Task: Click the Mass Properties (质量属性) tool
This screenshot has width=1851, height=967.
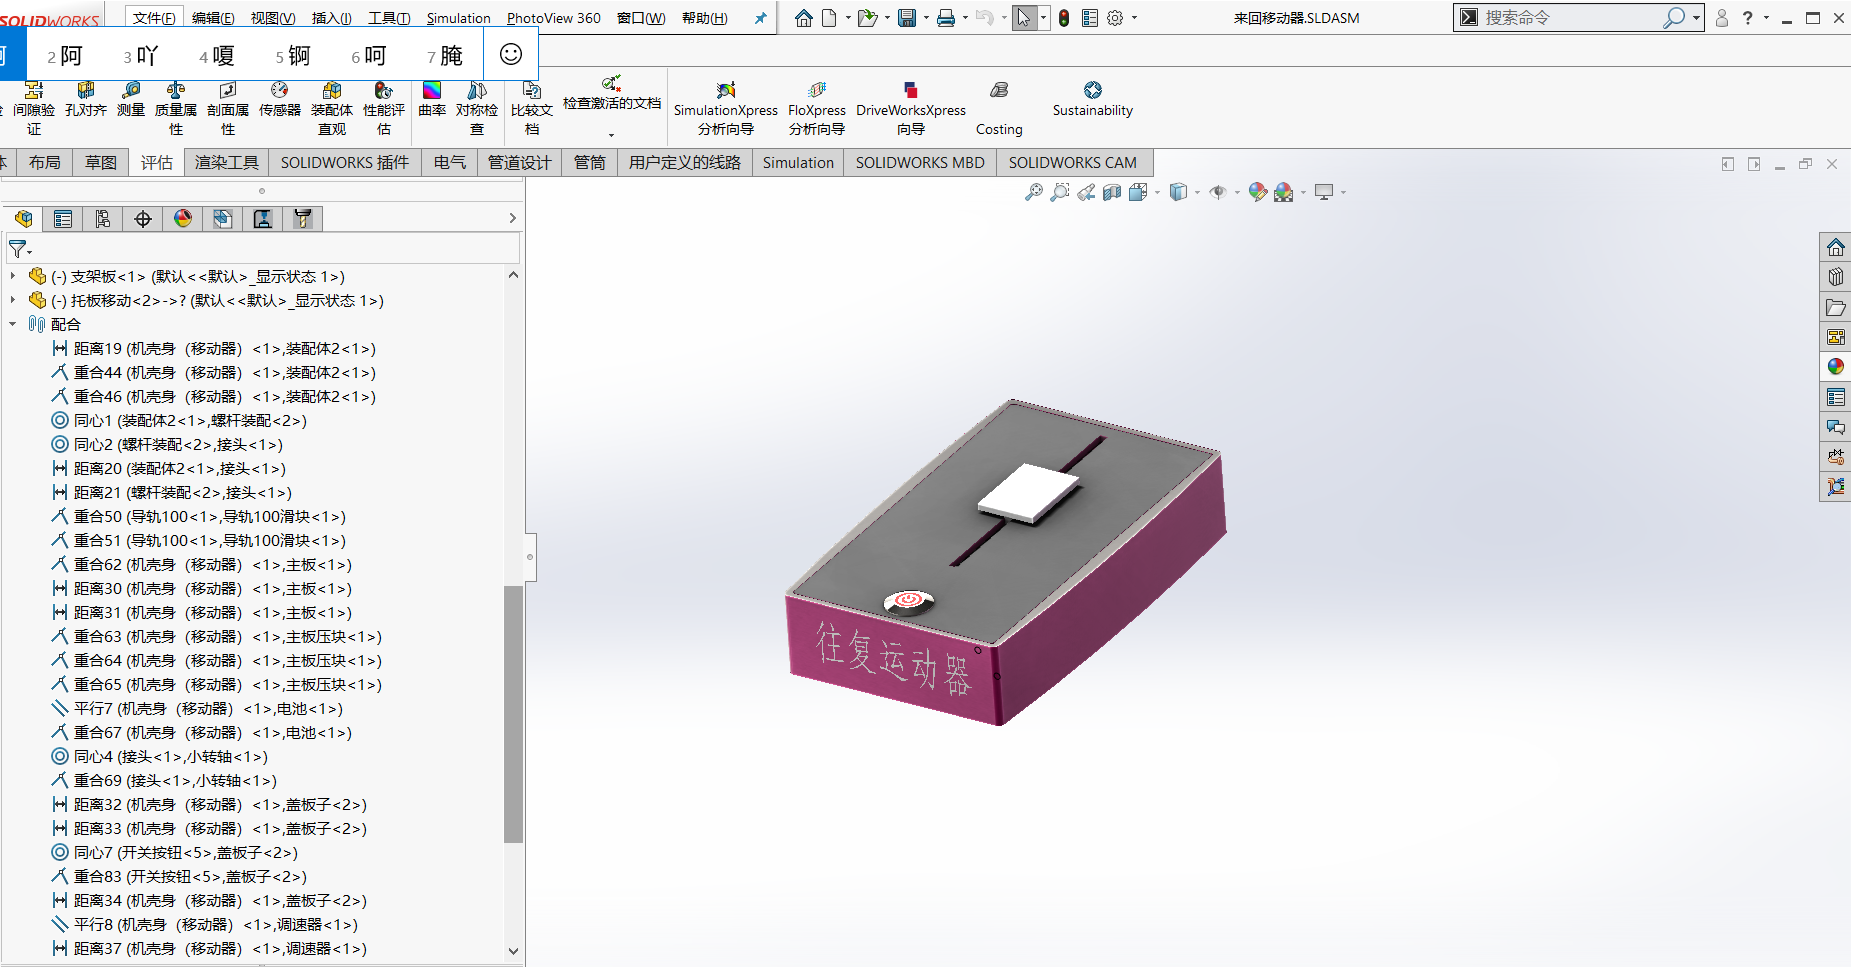Action: (176, 108)
